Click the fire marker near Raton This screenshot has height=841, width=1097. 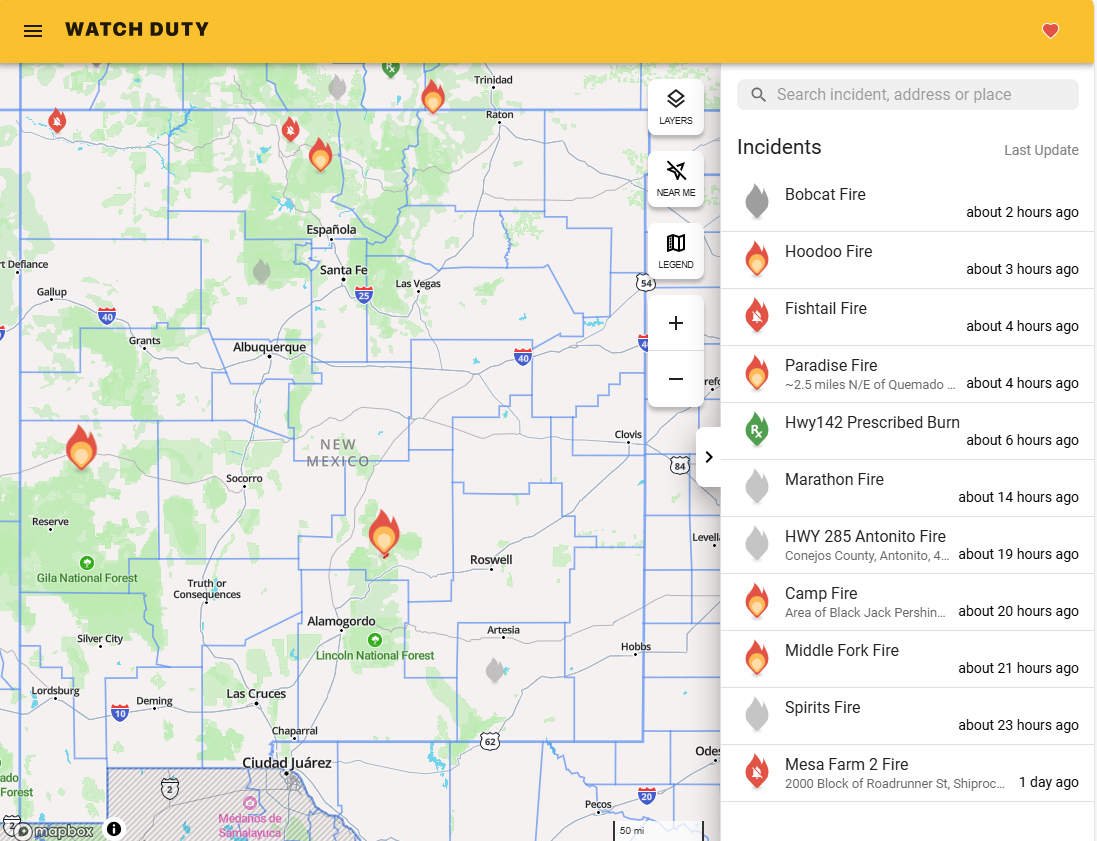click(433, 97)
